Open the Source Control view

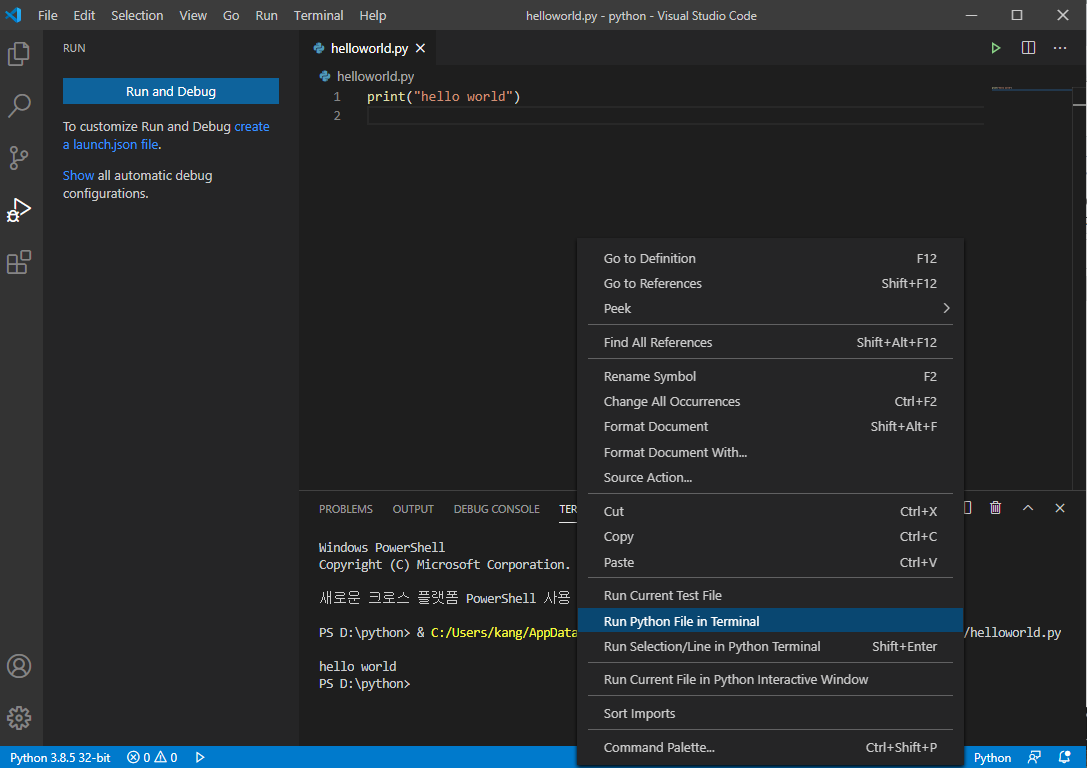[19, 158]
